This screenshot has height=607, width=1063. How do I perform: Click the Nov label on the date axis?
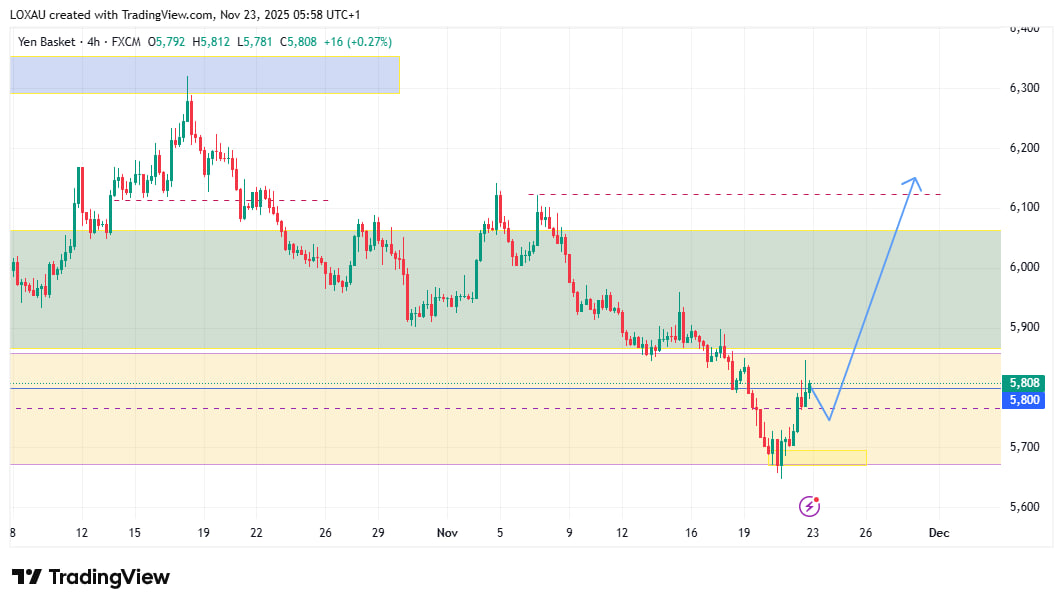[x=448, y=533]
